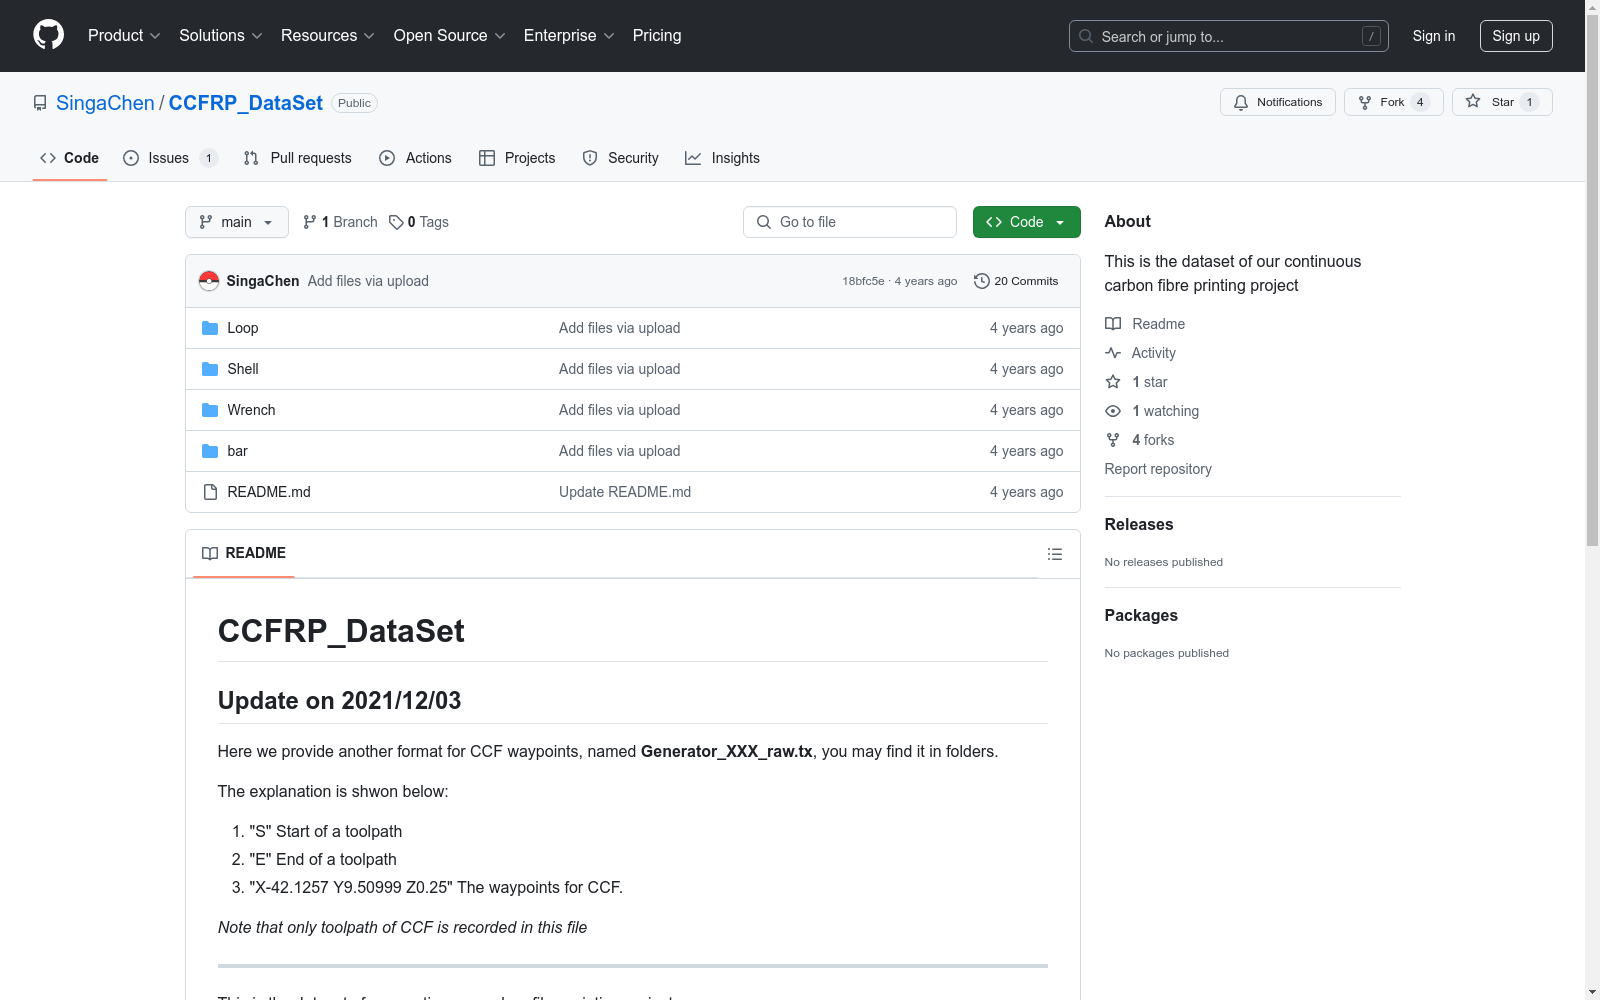Click the bar folder icon
Screen dimensions: 1600x1000
210,451
